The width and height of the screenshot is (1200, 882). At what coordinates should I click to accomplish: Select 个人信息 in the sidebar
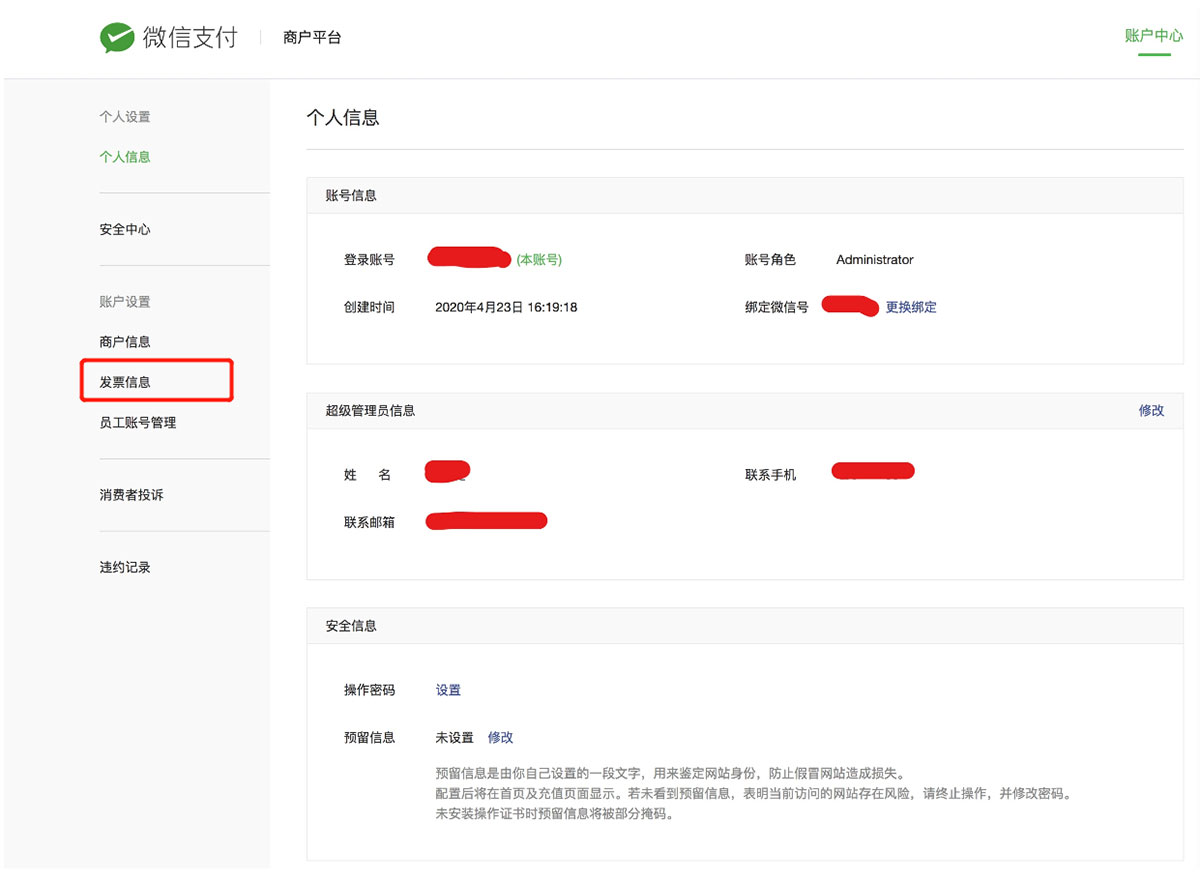pos(125,157)
